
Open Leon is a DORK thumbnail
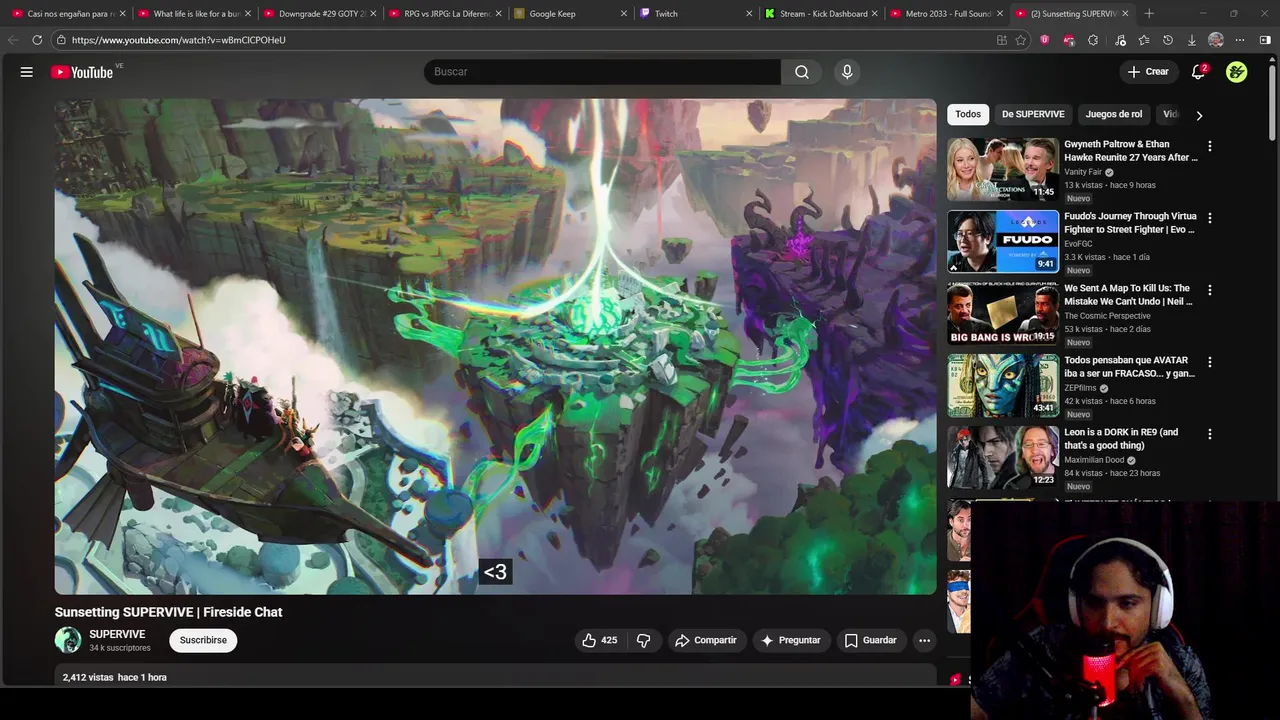(1003, 457)
